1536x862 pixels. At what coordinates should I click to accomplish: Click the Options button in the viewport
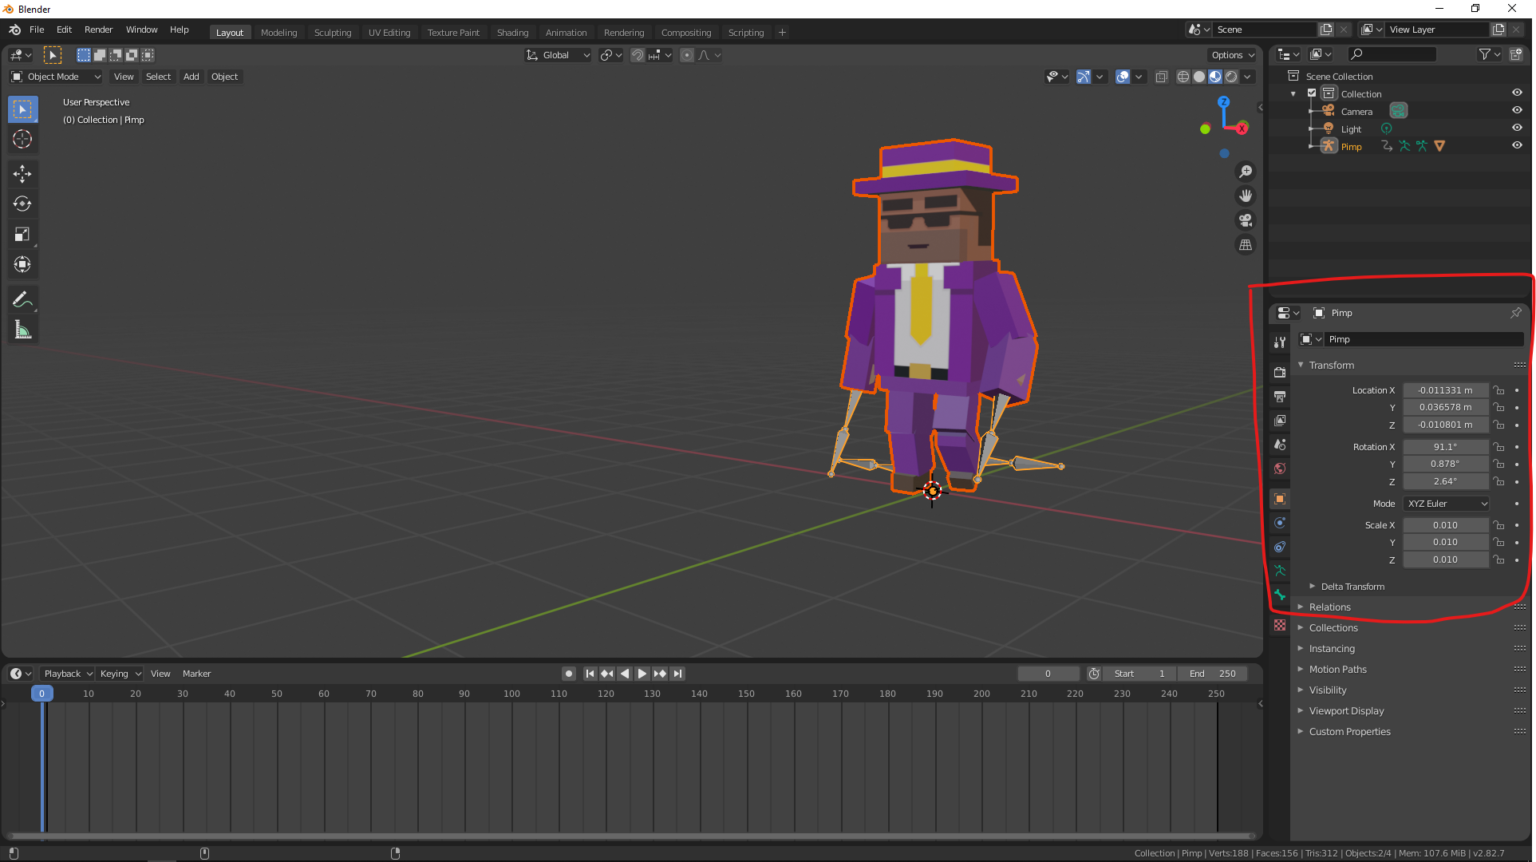click(1231, 55)
